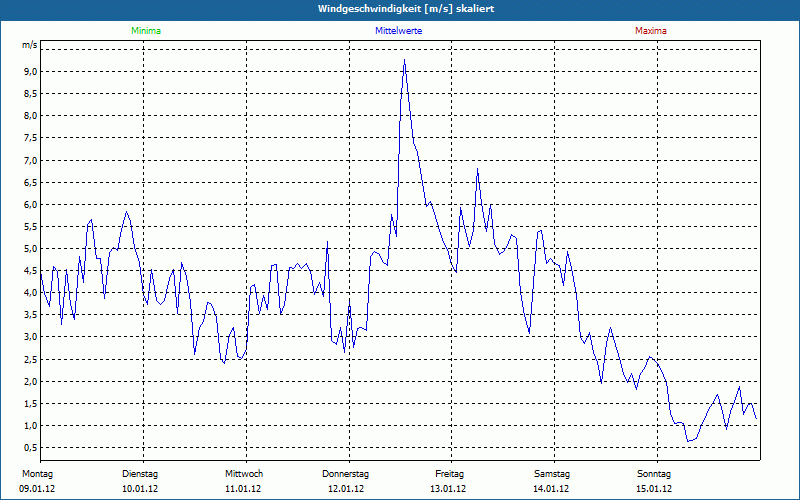Click the Sonntag day label
The image size is (800, 500).
(x=654, y=474)
